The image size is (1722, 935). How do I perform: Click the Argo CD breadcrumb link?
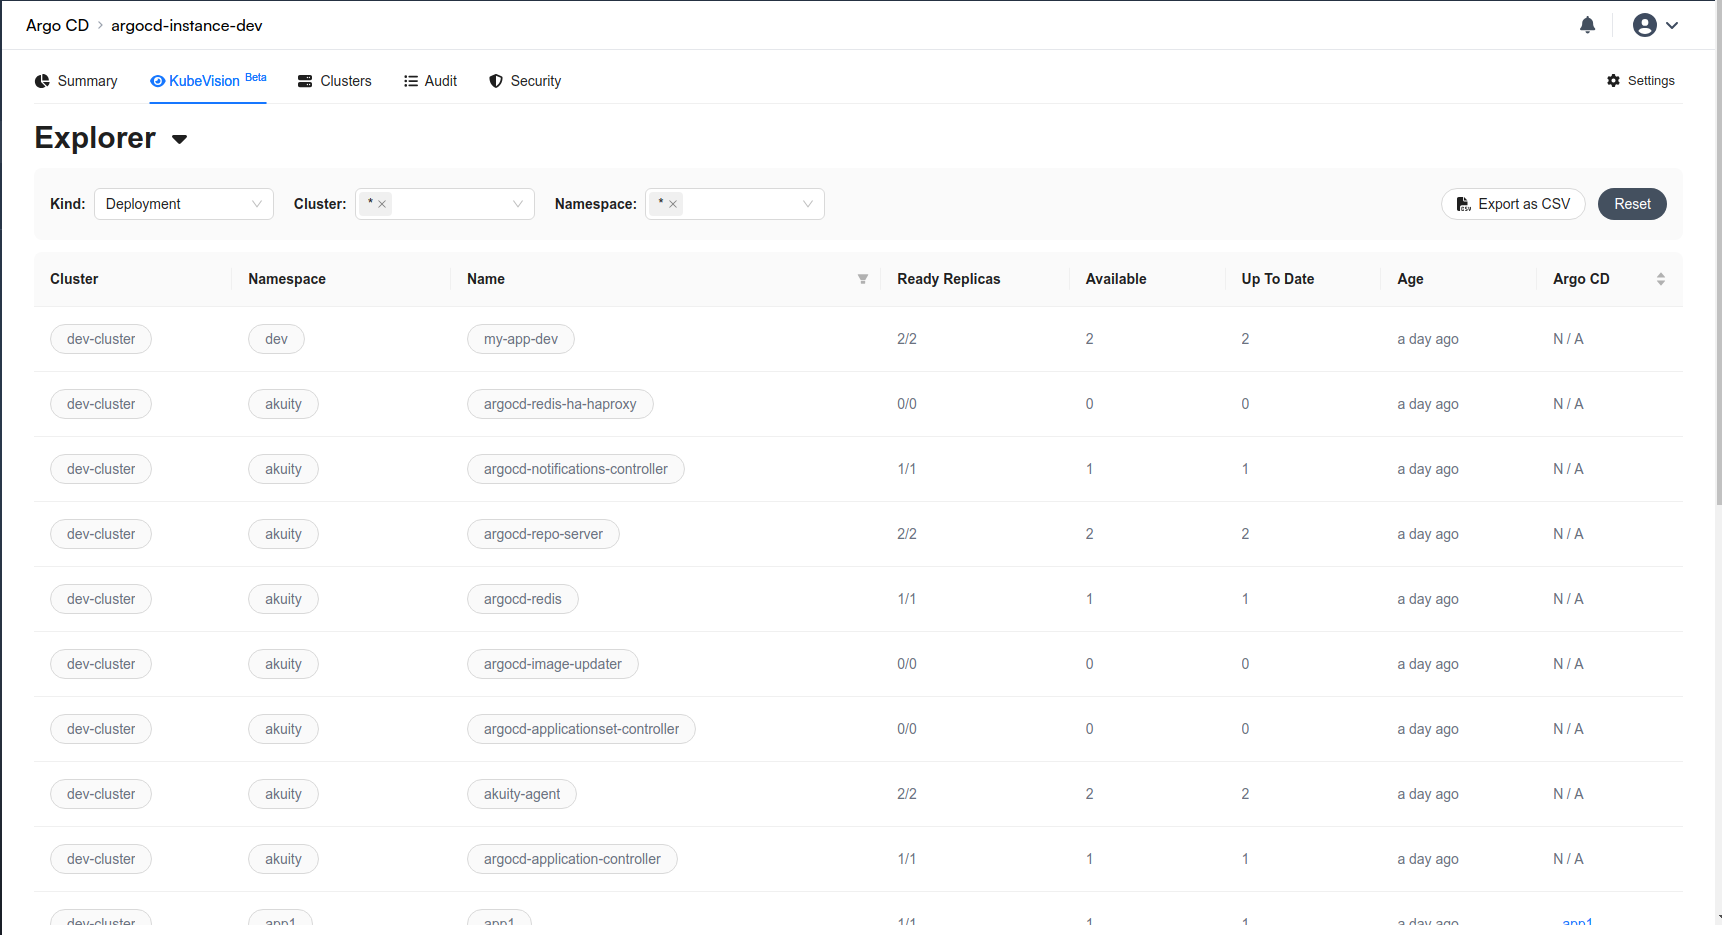tap(57, 25)
